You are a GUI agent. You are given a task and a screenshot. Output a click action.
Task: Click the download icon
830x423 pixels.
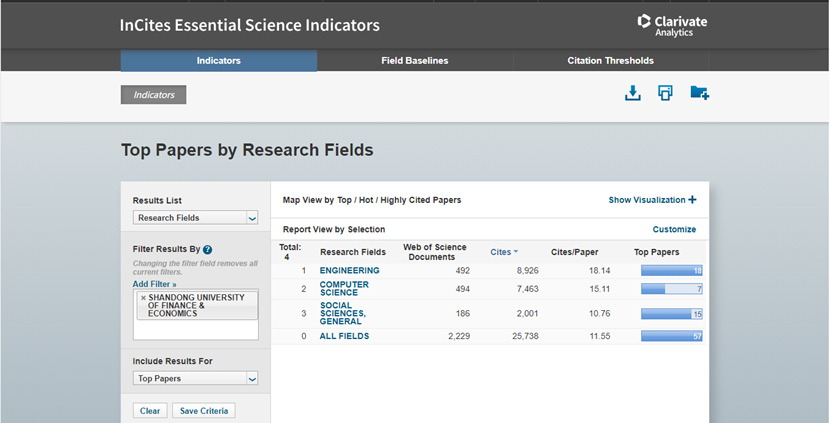[632, 93]
